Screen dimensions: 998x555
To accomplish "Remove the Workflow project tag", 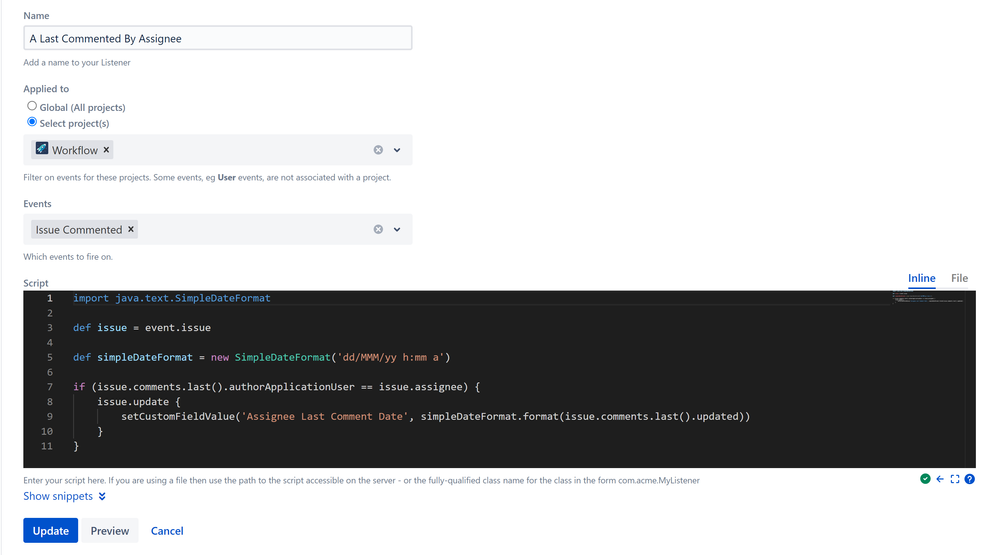I will [x=106, y=150].
